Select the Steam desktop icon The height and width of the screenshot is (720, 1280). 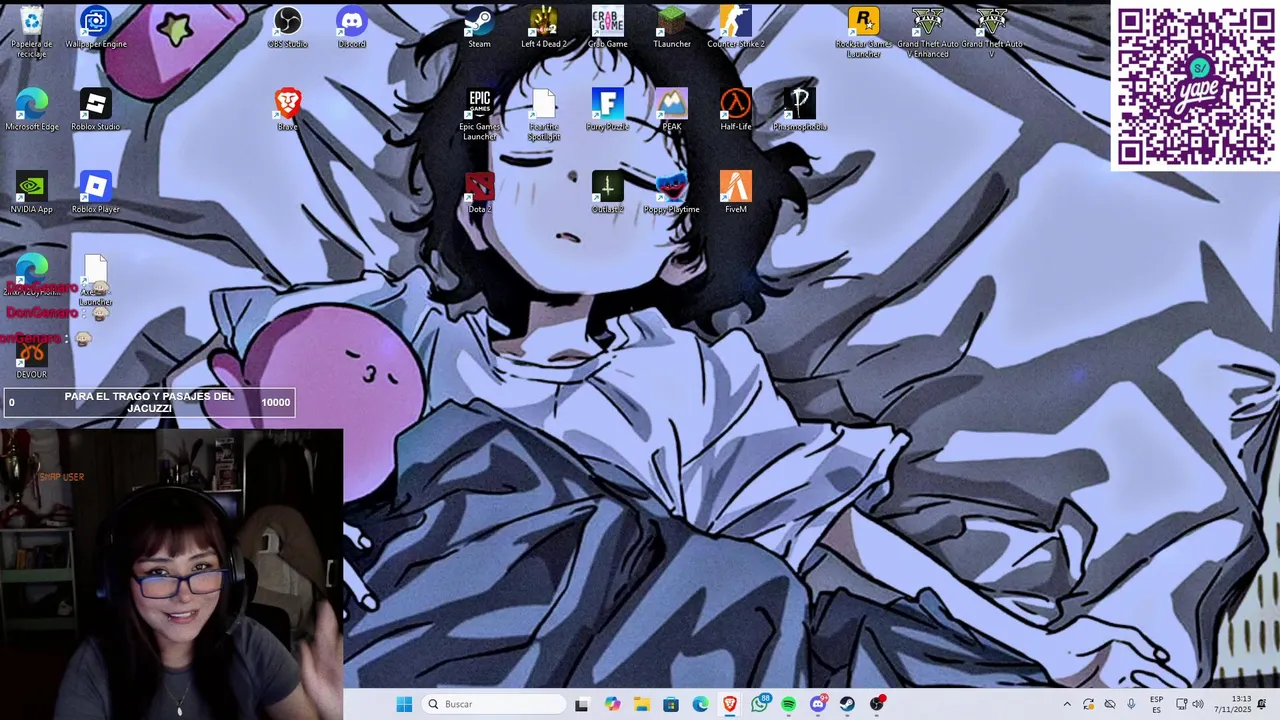pyautogui.click(x=479, y=28)
